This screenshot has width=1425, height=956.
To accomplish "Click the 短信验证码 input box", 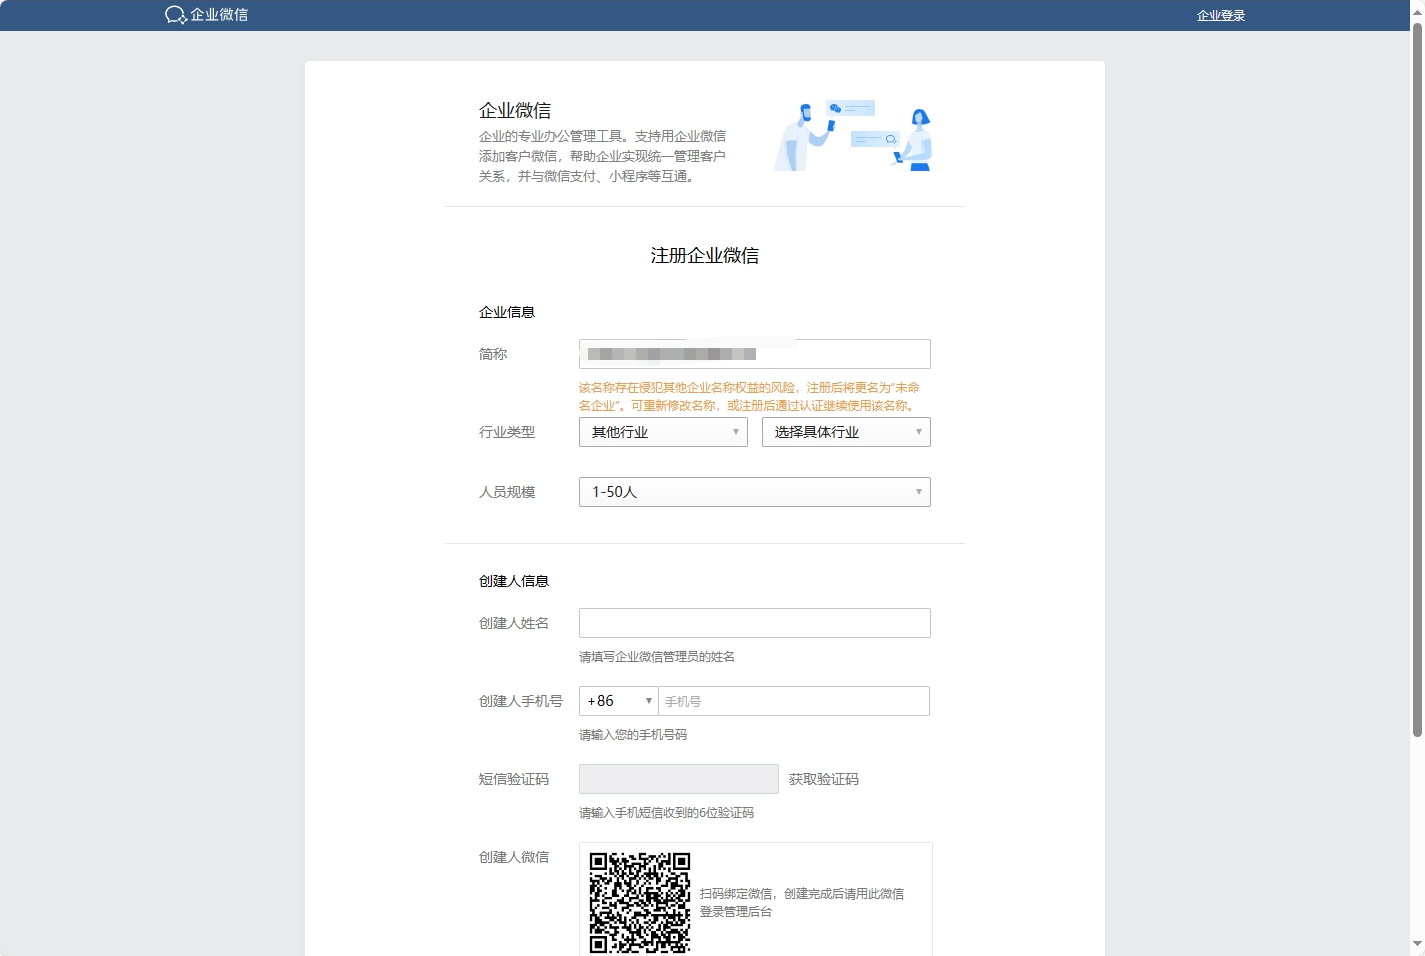I will (679, 779).
